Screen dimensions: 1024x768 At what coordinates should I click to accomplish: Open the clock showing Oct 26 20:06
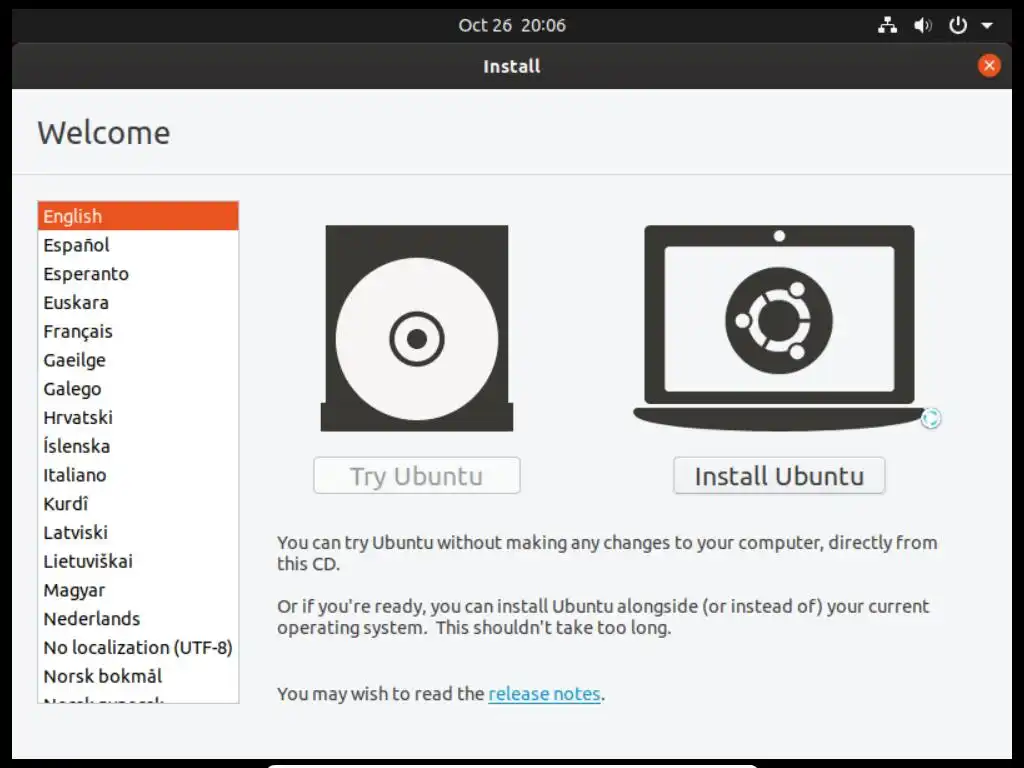512,25
